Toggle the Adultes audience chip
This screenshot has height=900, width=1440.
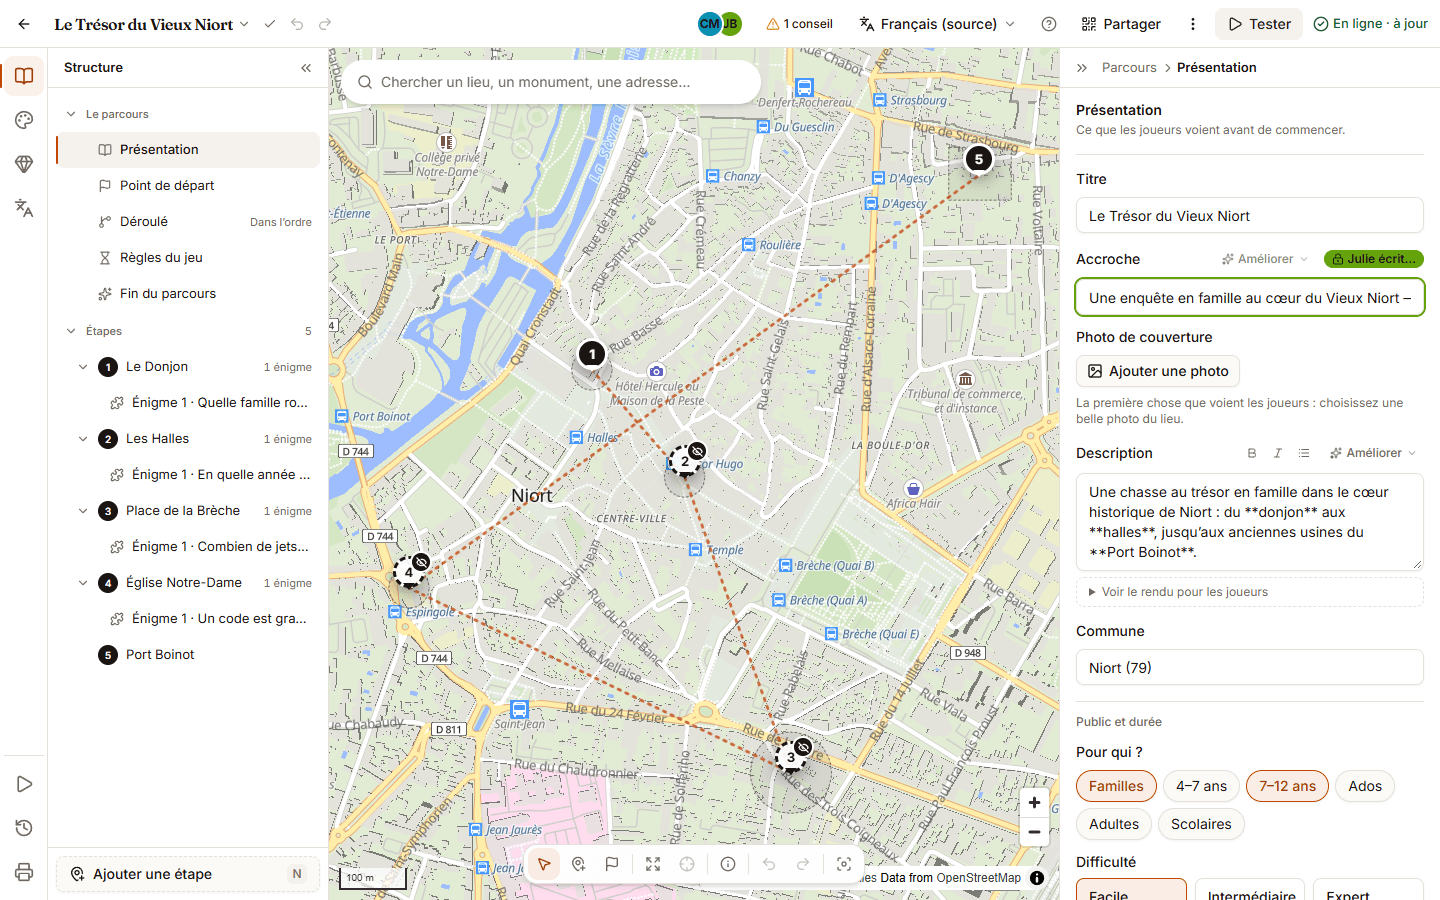tap(1114, 824)
